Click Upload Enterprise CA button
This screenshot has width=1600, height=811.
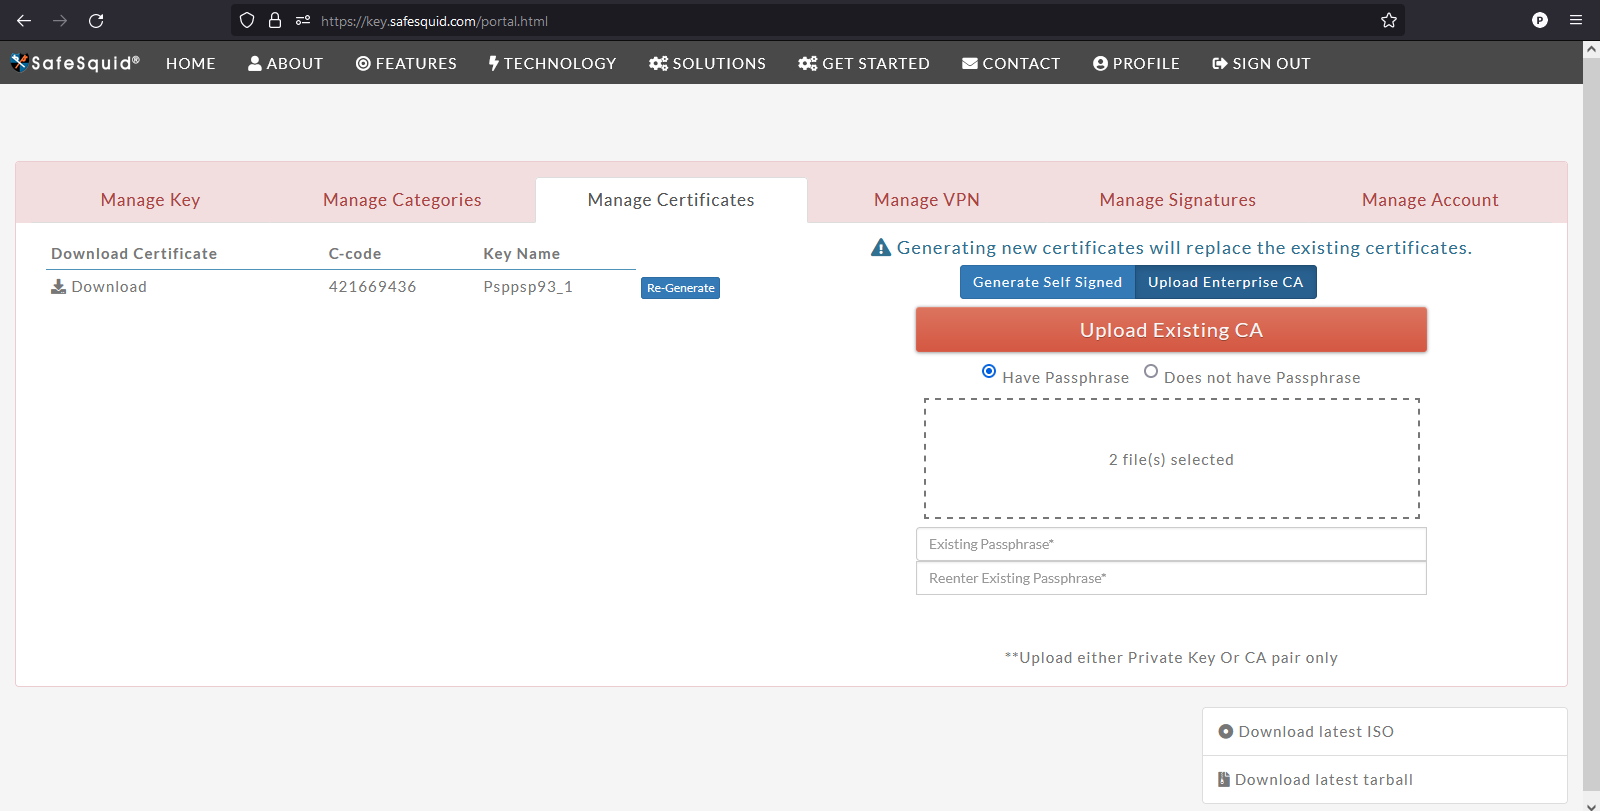(1226, 282)
